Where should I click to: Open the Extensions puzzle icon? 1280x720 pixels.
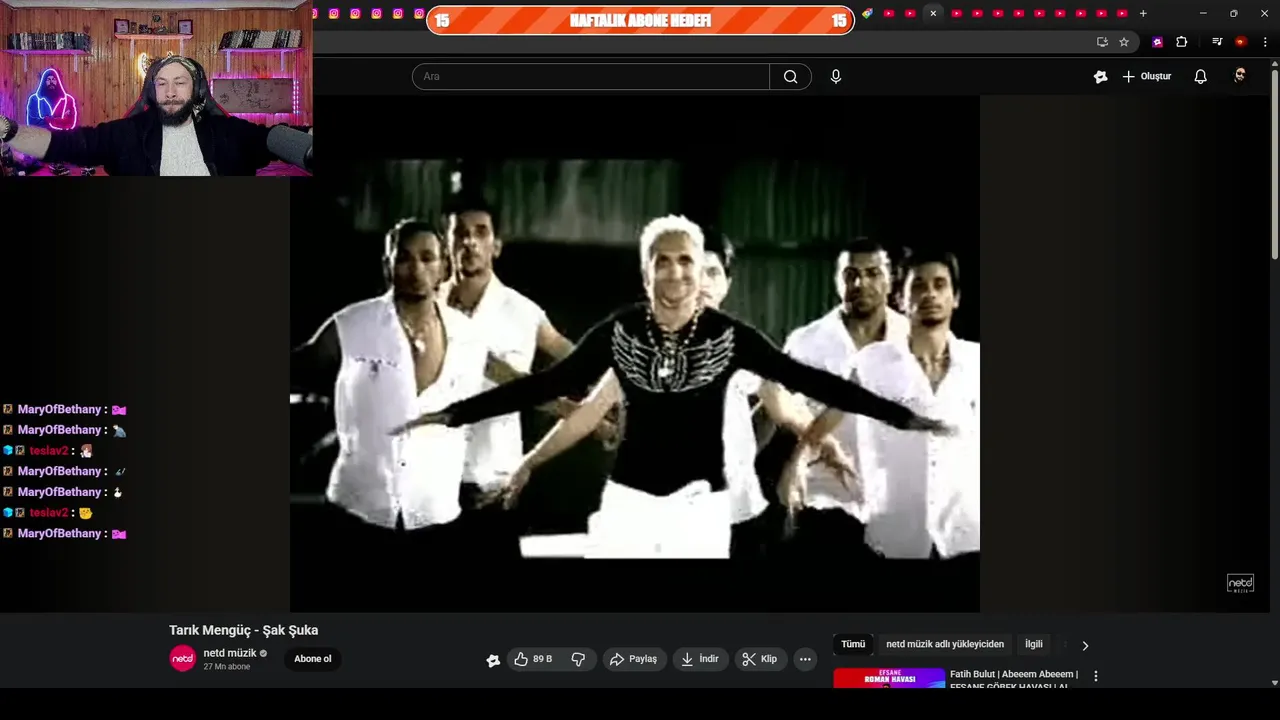[1181, 42]
